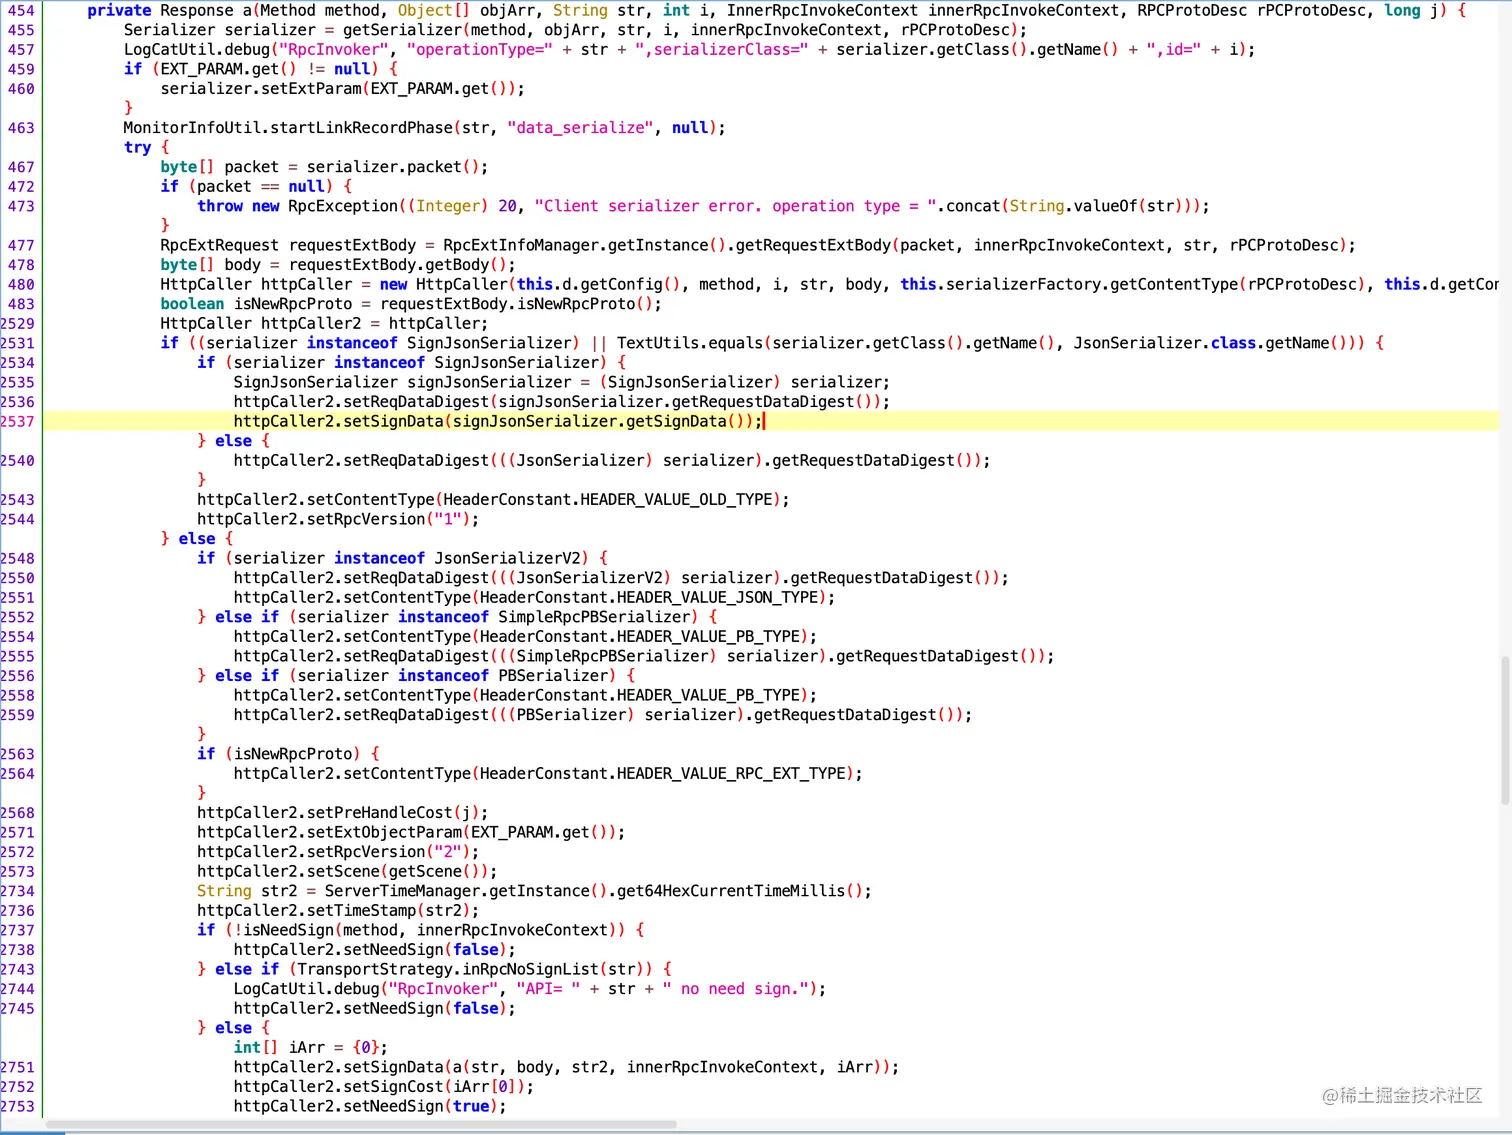Click the RpcException class name
1512x1135 pixels.
343,206
